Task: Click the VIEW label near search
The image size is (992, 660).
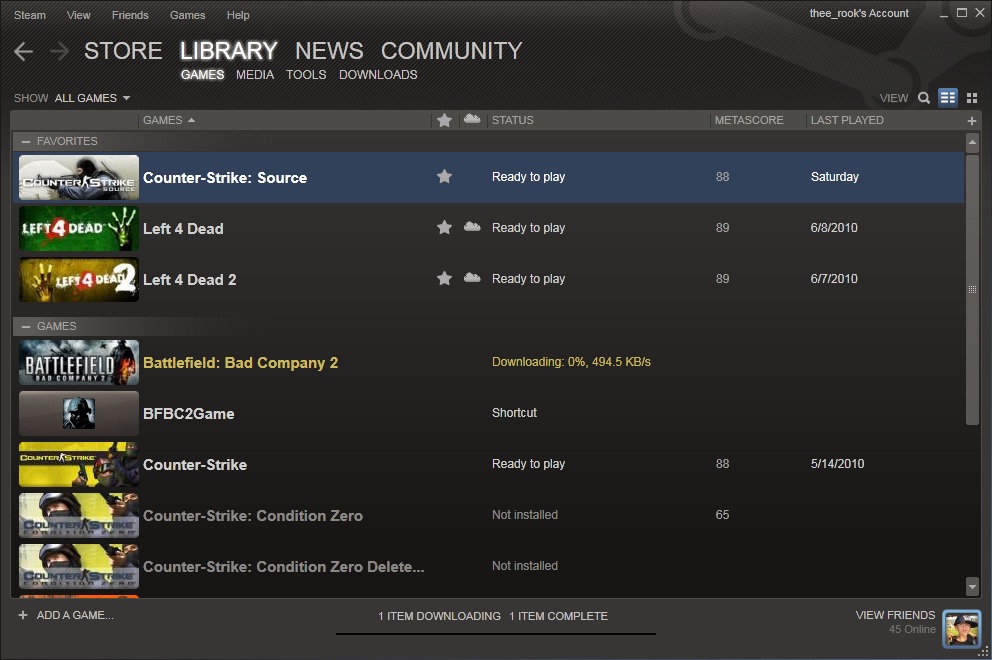Action: 893,98
